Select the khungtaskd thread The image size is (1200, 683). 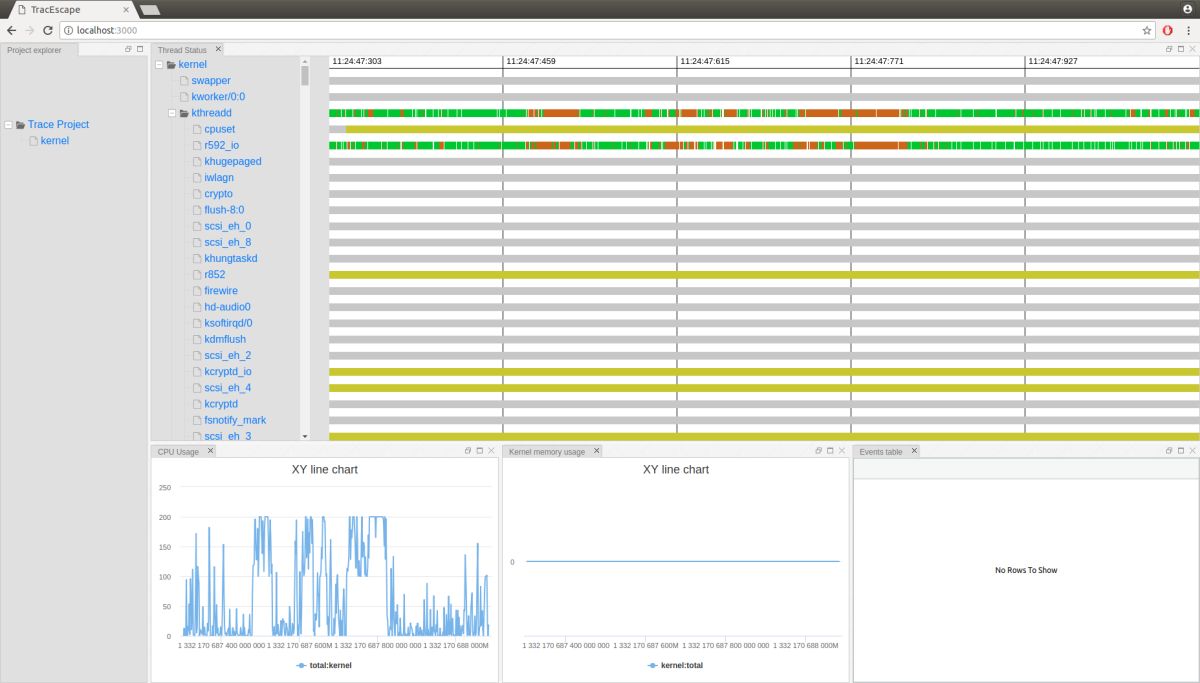tap(231, 258)
